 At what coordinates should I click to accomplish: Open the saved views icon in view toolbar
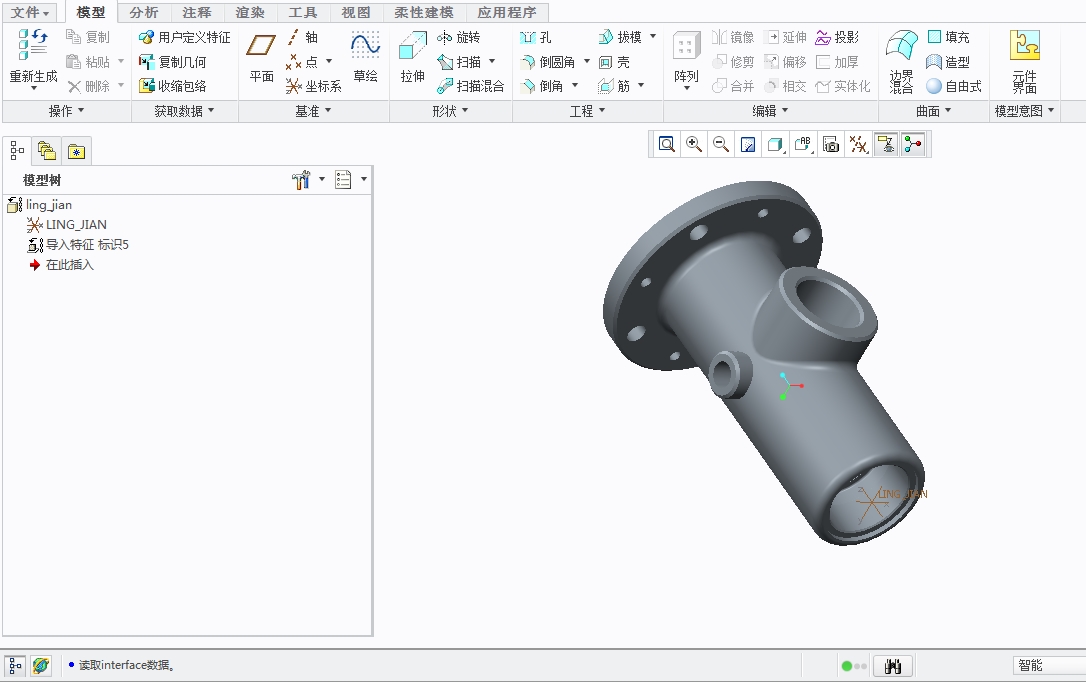[x=803, y=144]
